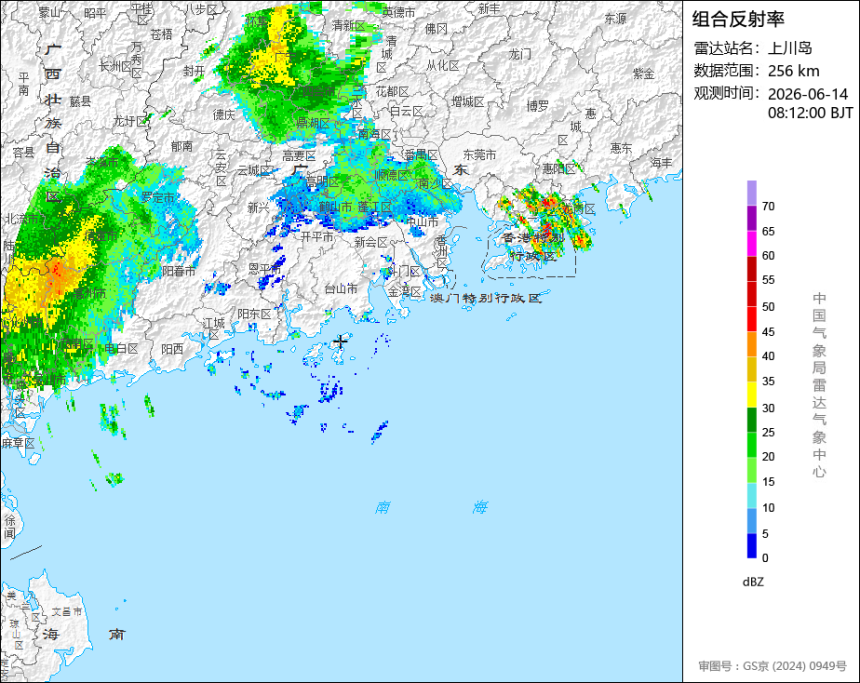This screenshot has height=683, width=860.
Task: Click the 08:12:00 BJT time value
Action: [x=810, y=113]
